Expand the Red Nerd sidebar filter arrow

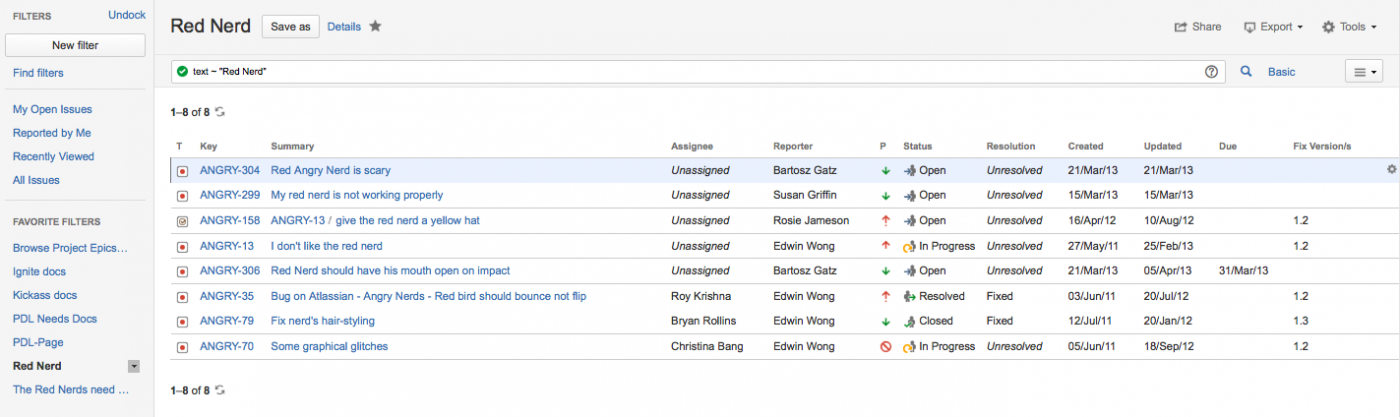click(x=134, y=367)
